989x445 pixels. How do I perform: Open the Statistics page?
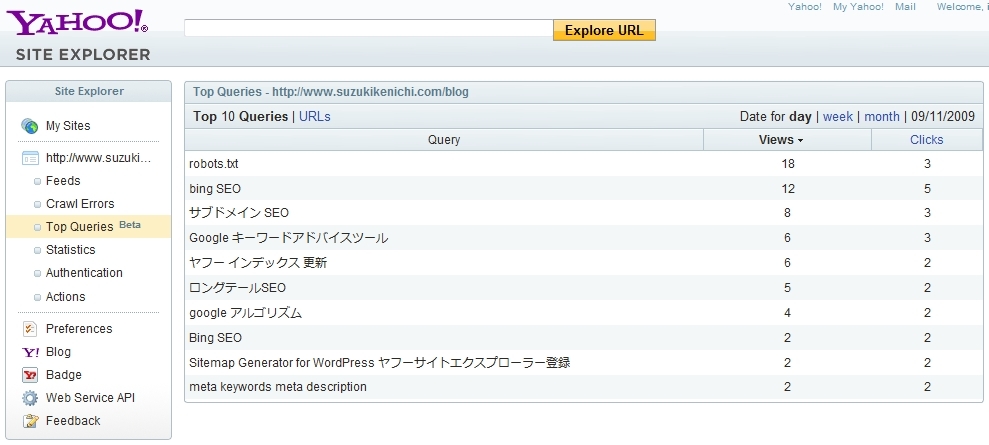tap(71, 250)
